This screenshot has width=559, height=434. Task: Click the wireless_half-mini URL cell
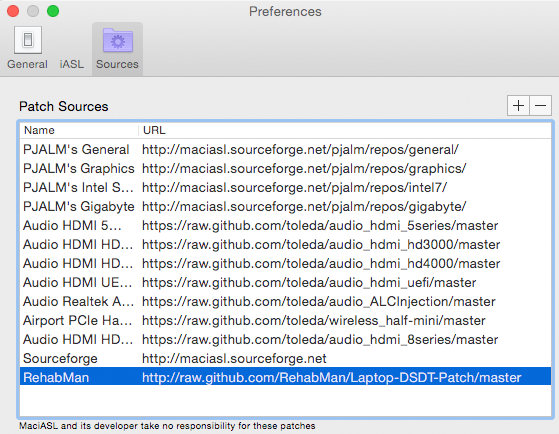tap(314, 321)
